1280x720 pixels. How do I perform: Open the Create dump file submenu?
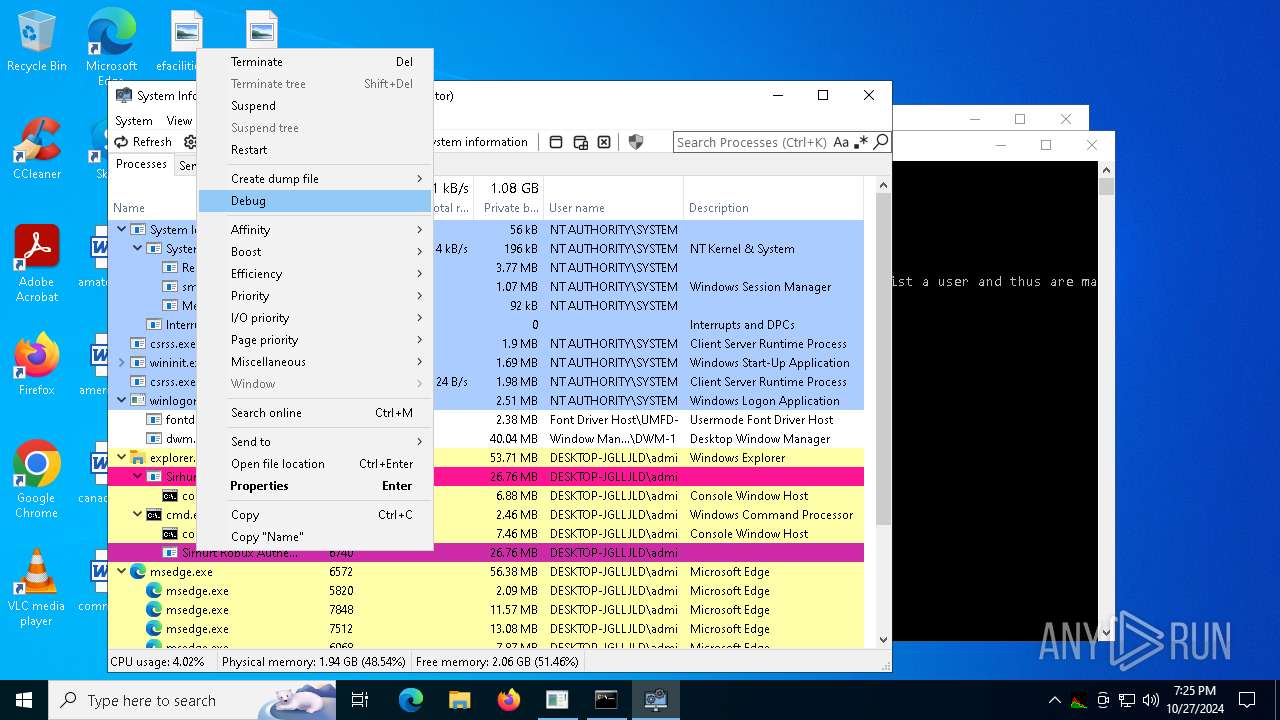click(315, 179)
